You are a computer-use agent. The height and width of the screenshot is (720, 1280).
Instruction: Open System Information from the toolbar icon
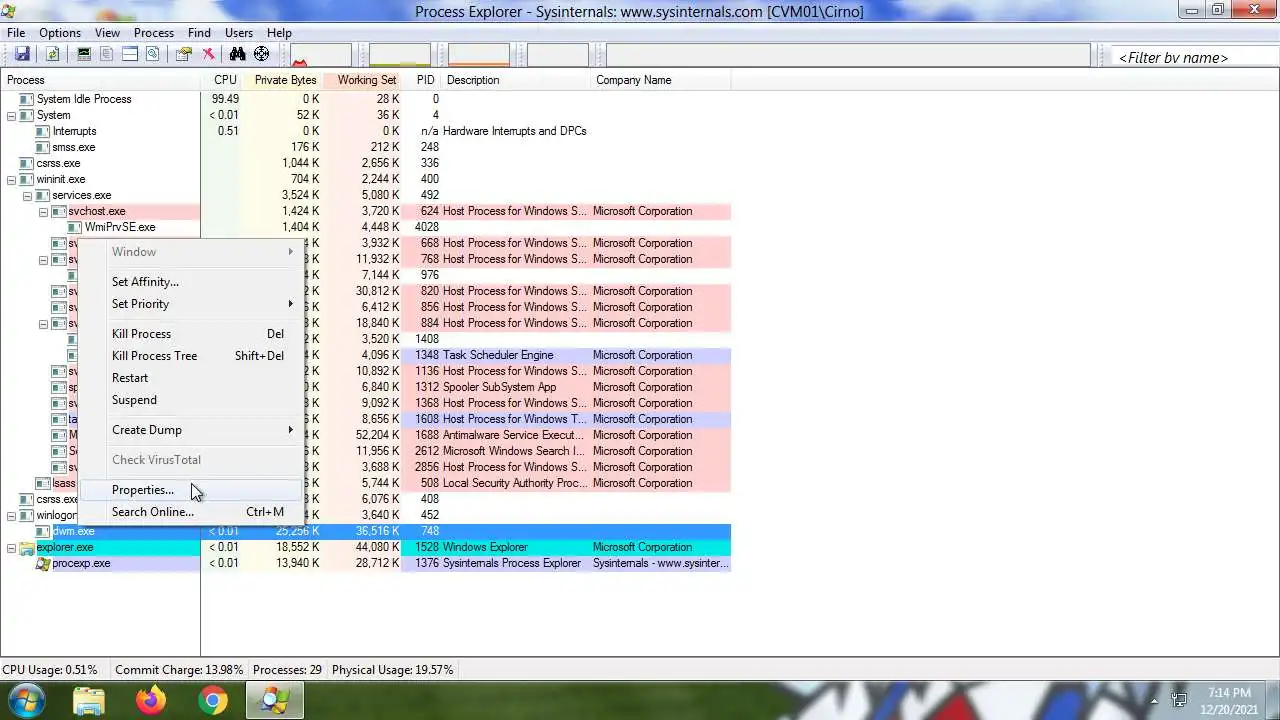[84, 54]
